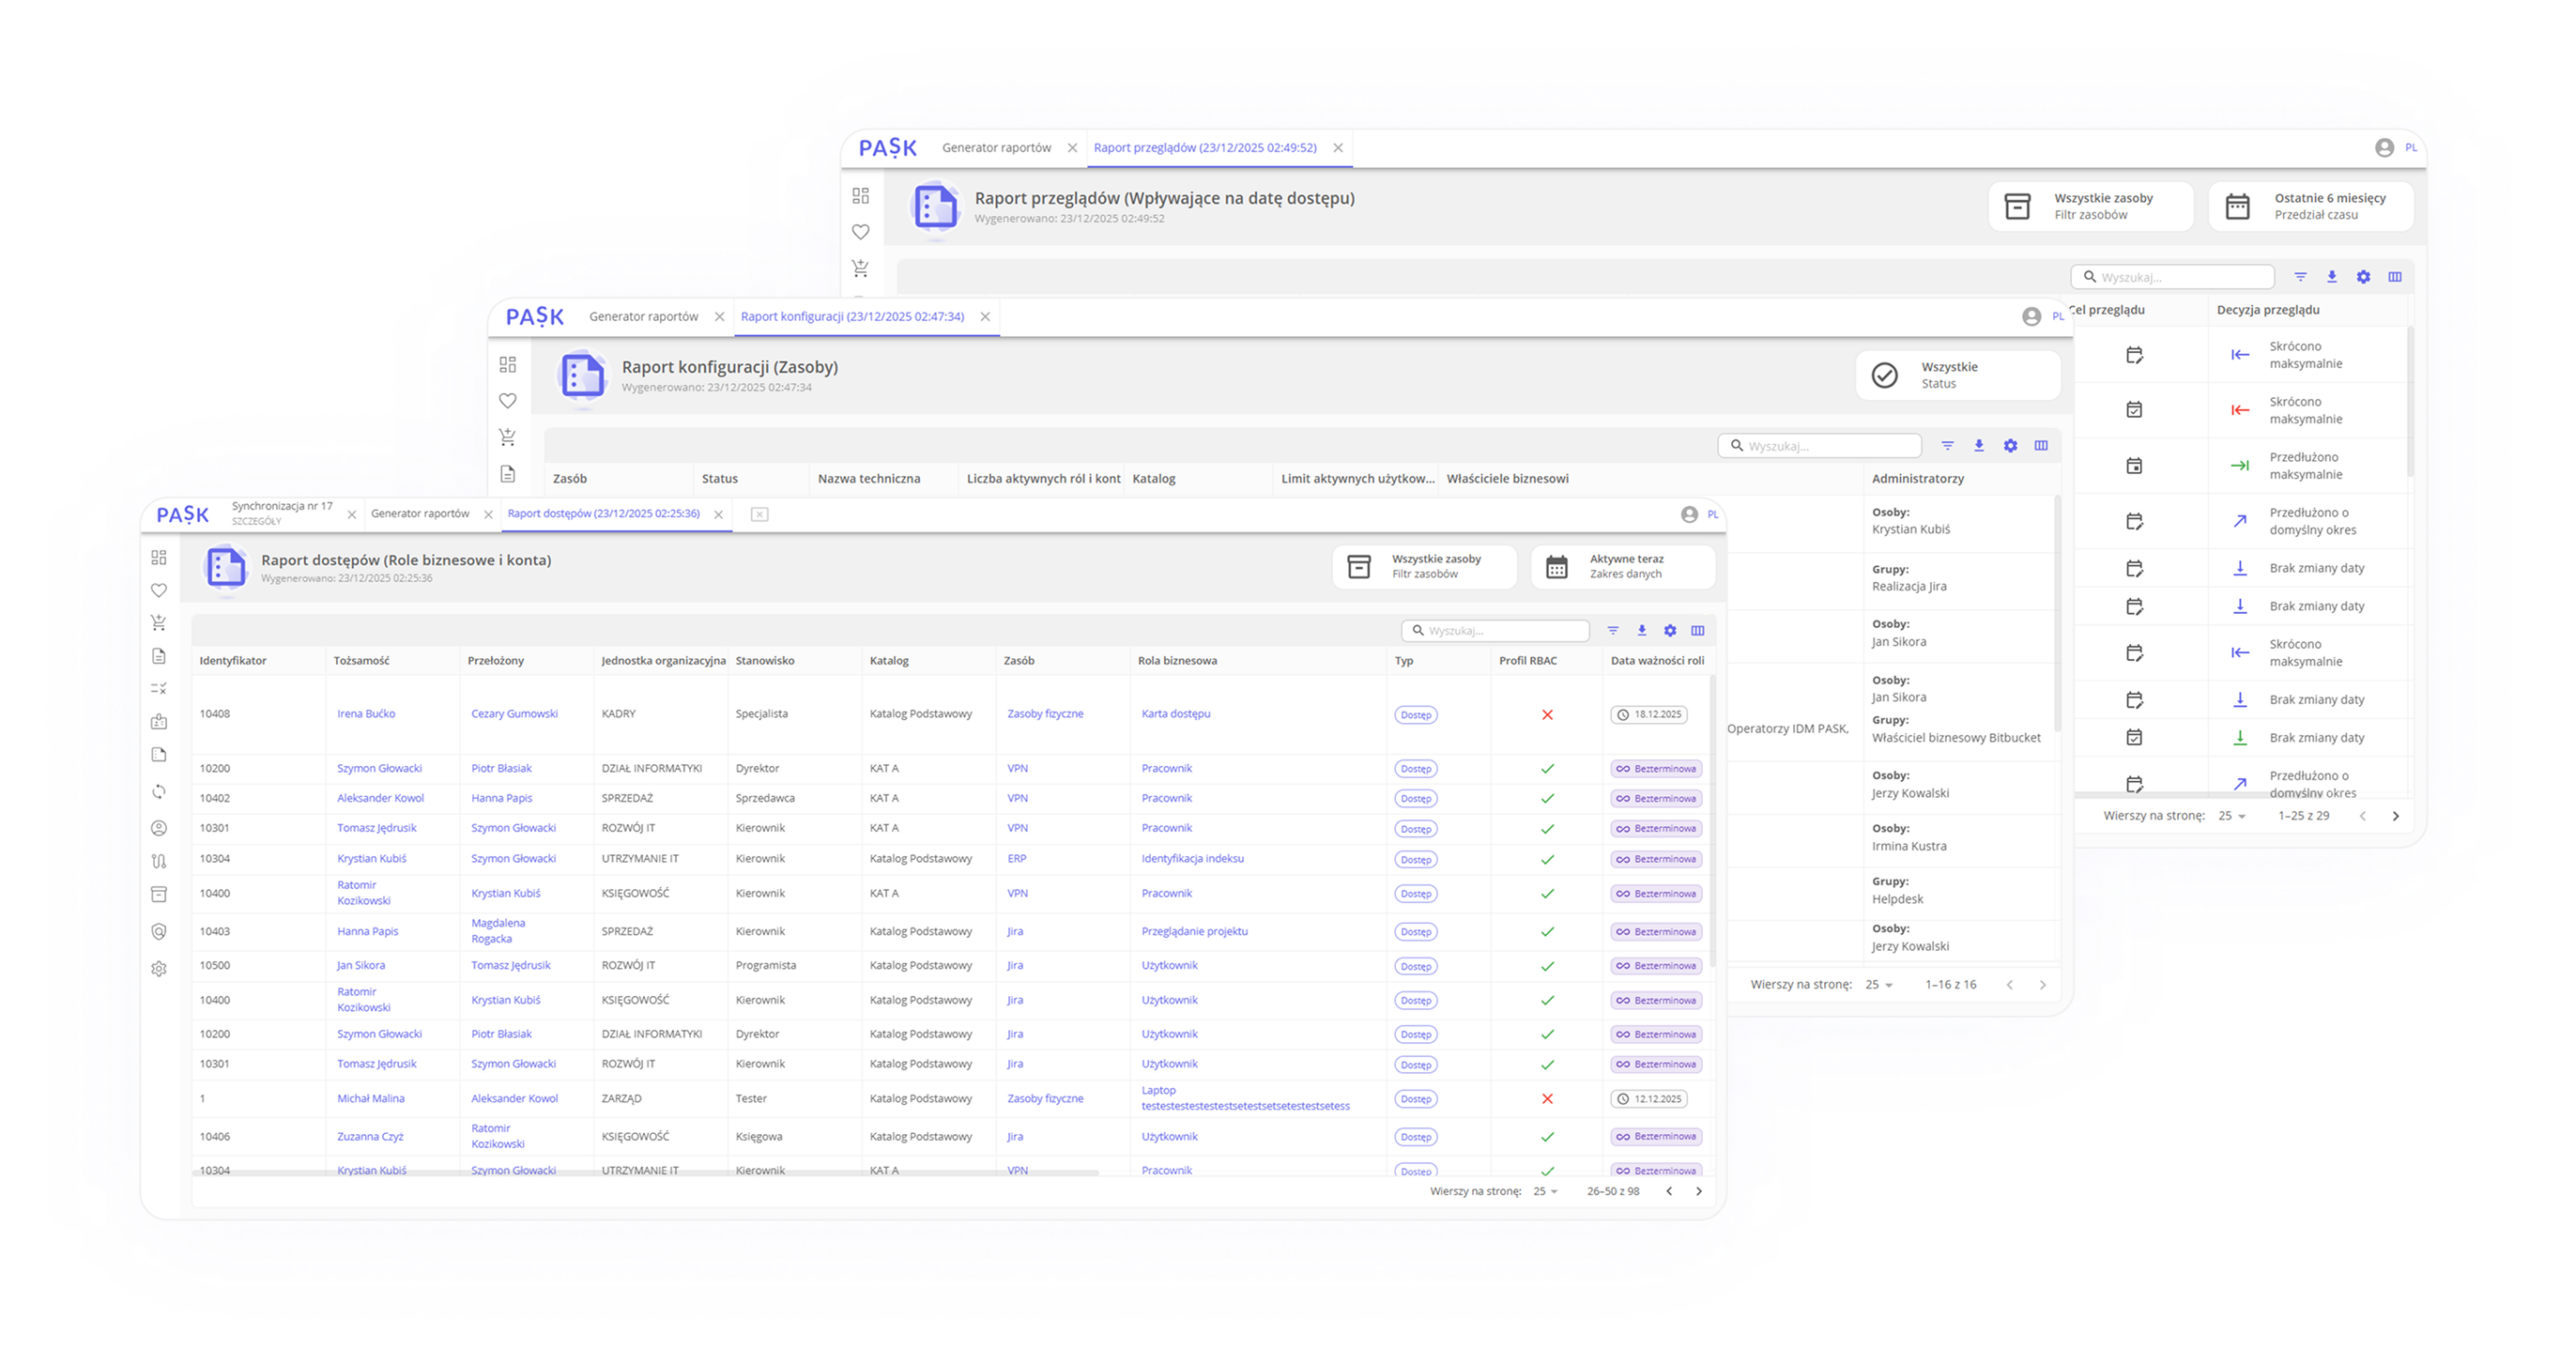The height and width of the screenshot is (1364, 2560).
Task: Switch to the Generator raportów tab in the Raport konfiguracji window
Action: coord(643,316)
